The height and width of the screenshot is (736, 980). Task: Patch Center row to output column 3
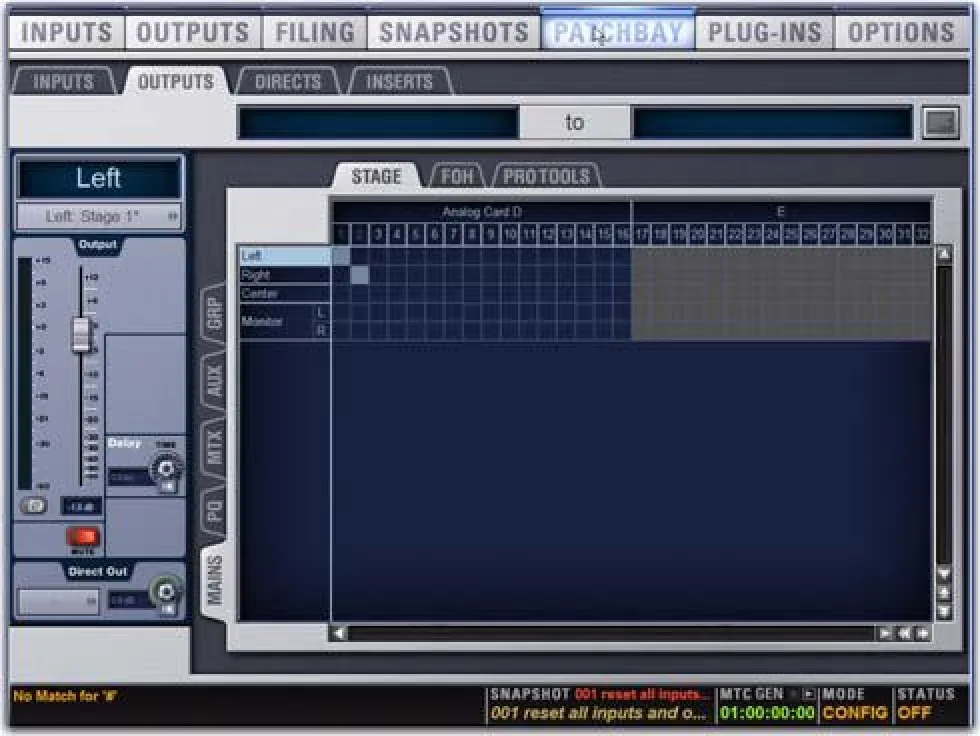point(379,294)
